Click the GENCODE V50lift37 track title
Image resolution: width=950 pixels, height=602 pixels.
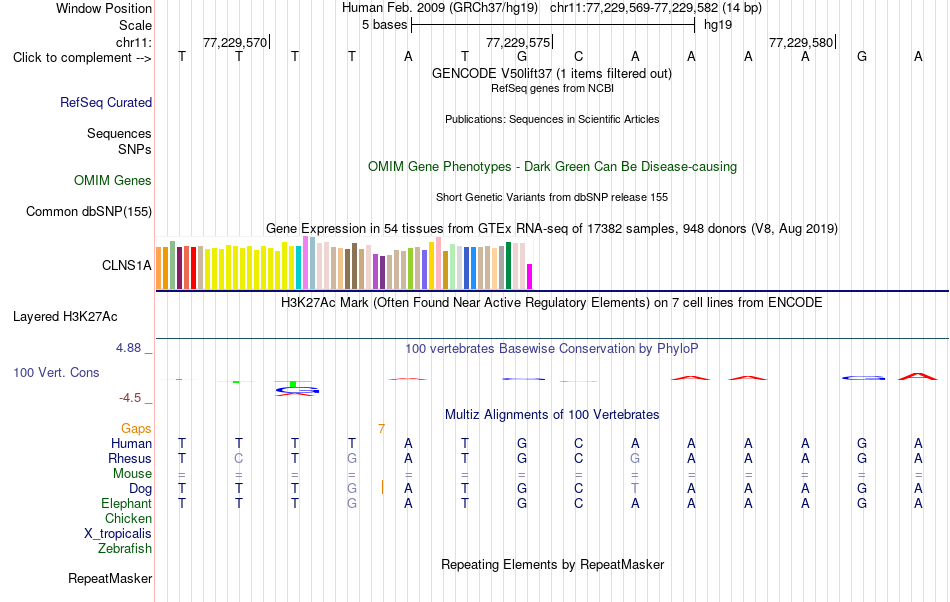[x=552, y=73]
